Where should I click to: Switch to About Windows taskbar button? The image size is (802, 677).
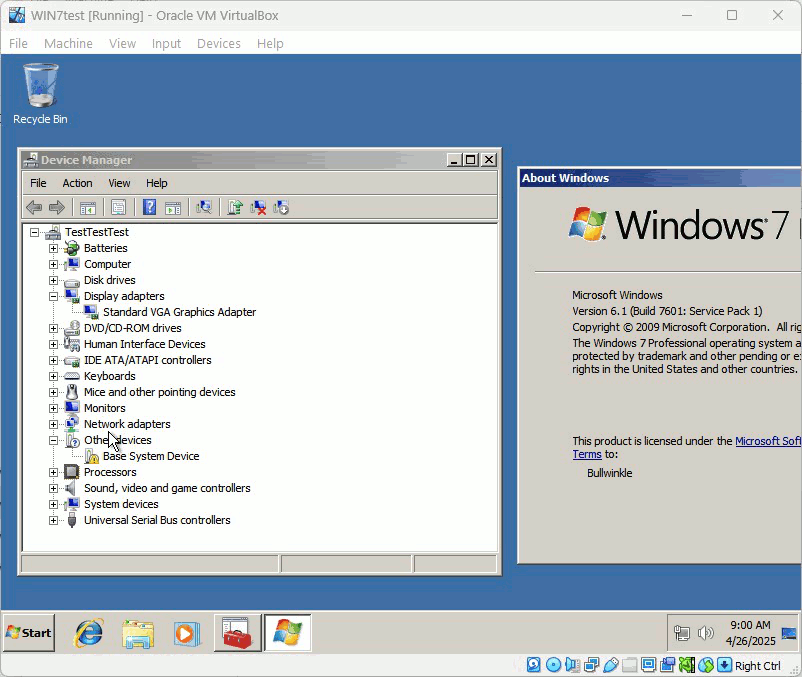(x=287, y=633)
